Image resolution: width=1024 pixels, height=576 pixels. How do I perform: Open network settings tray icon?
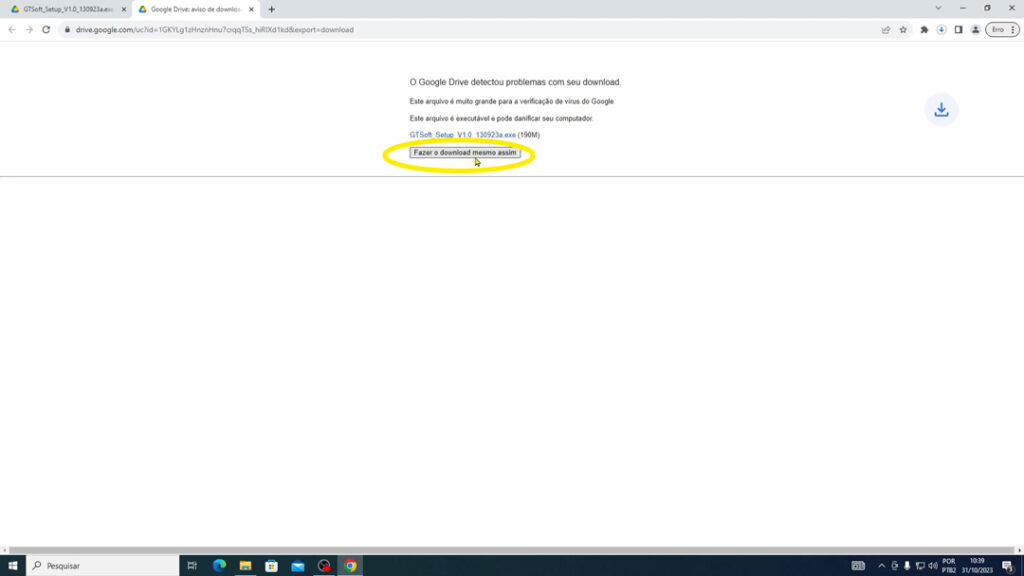tap(920, 566)
